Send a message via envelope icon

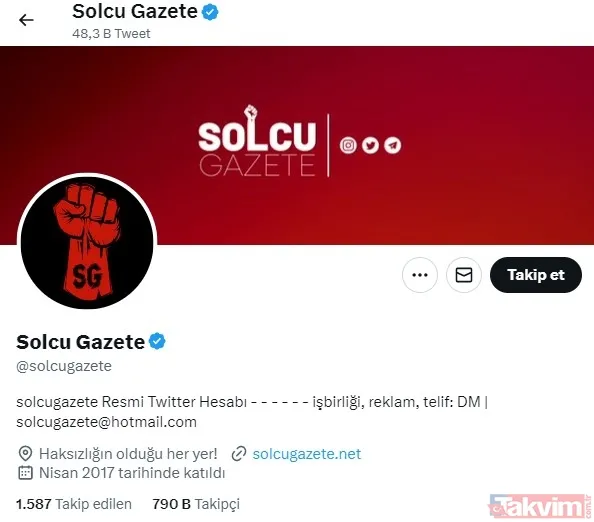click(x=464, y=275)
